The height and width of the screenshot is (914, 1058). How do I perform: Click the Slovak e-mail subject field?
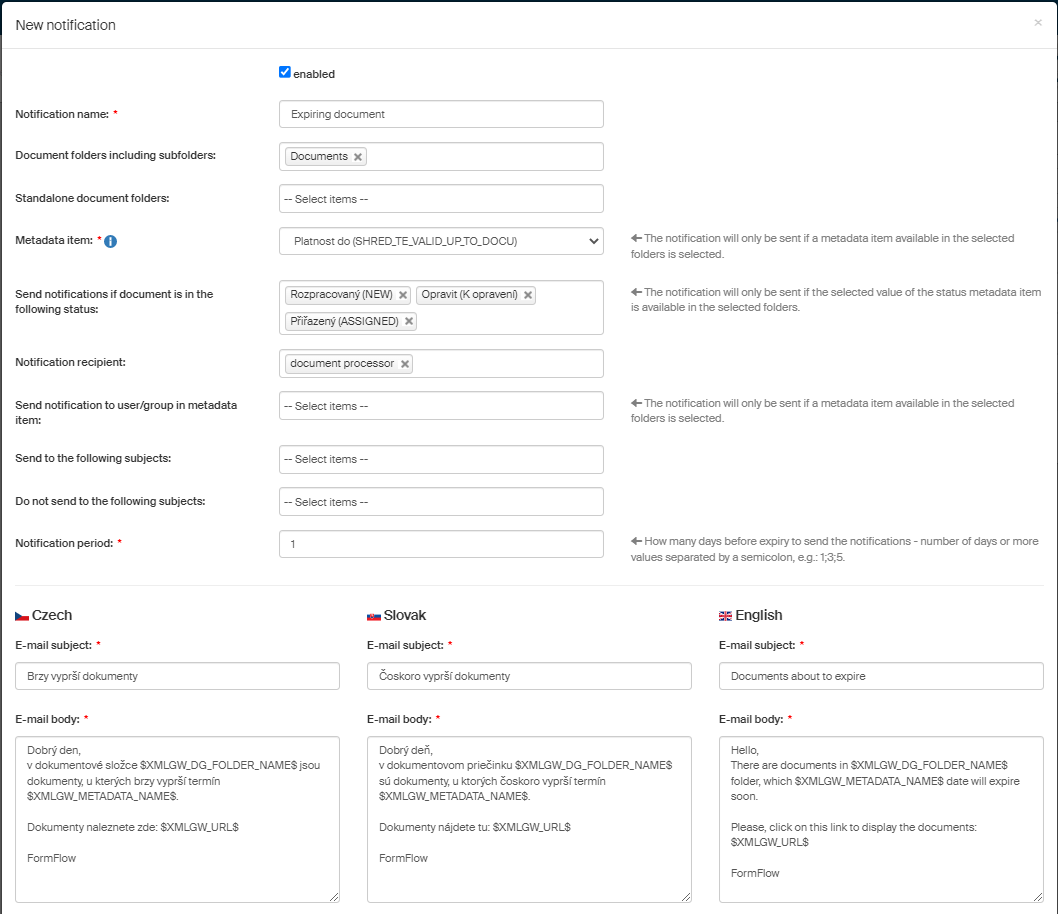pos(529,676)
